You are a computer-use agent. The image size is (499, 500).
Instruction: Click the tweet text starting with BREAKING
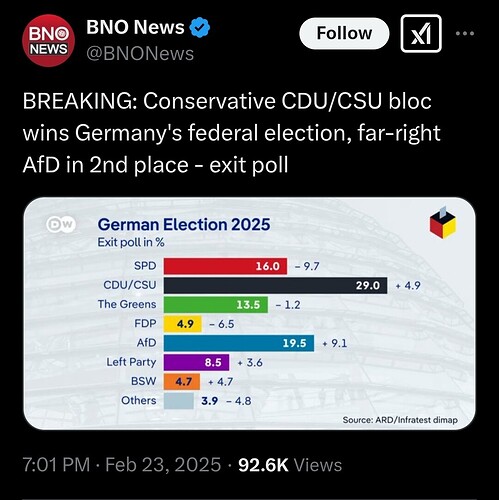point(232,133)
